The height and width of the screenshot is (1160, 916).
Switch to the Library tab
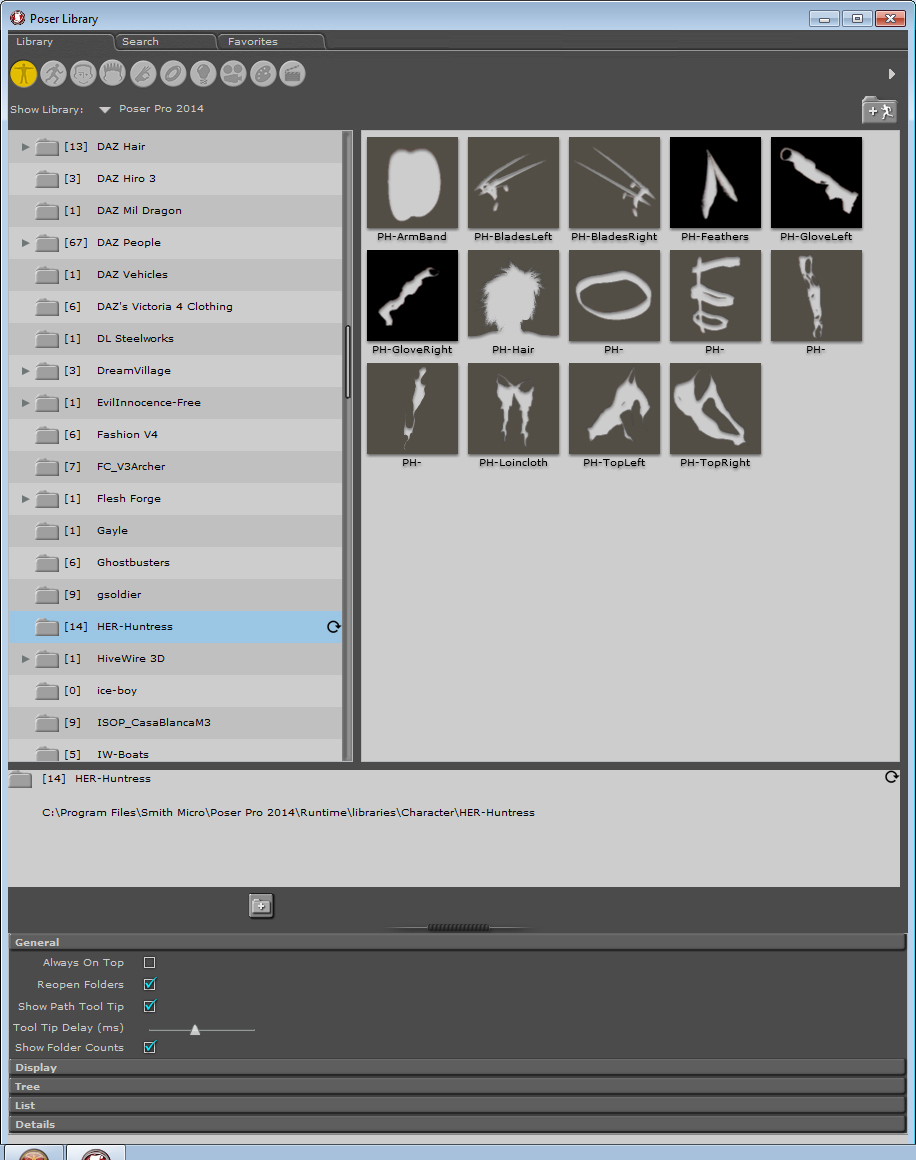[61, 41]
